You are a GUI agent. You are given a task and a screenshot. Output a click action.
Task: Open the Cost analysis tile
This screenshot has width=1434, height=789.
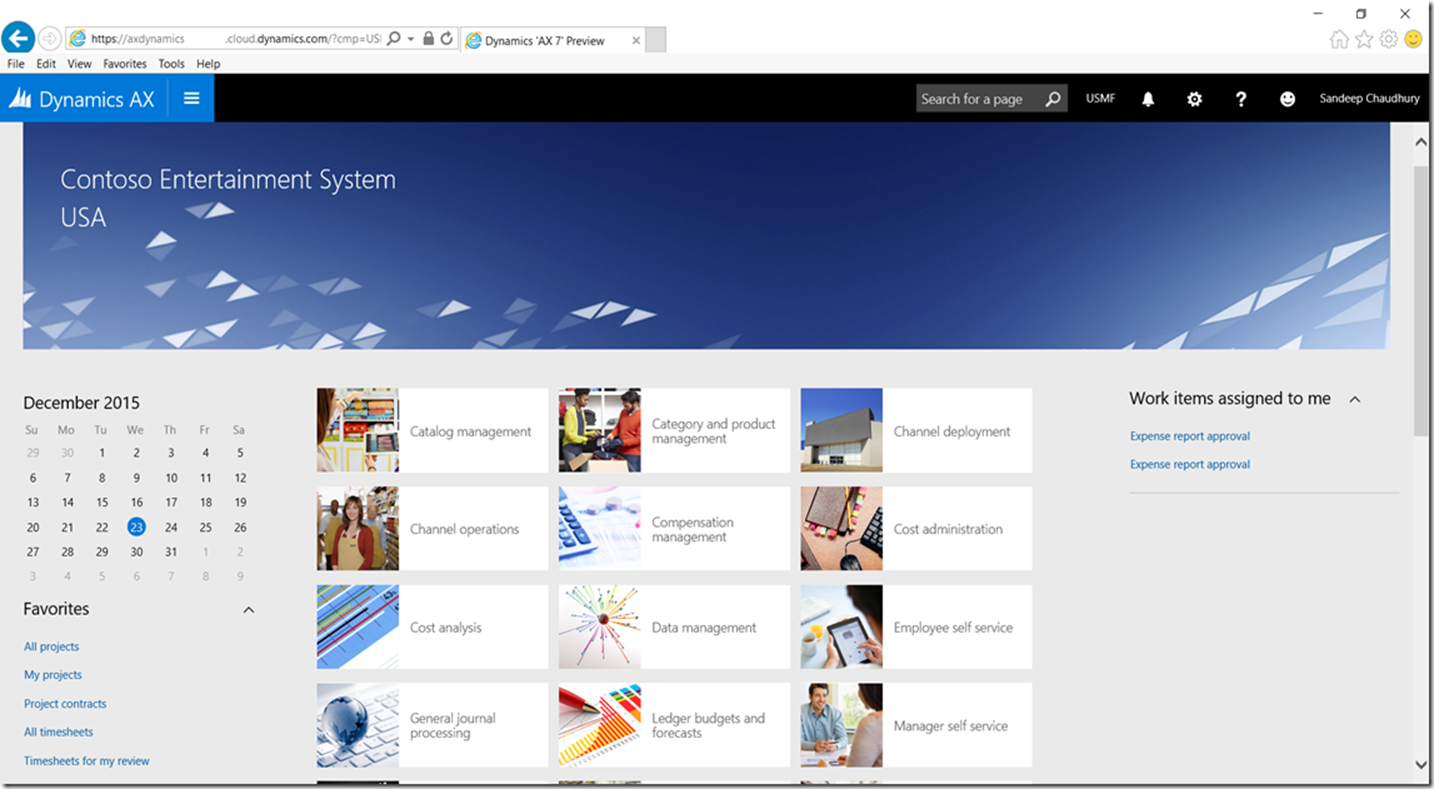pos(432,627)
